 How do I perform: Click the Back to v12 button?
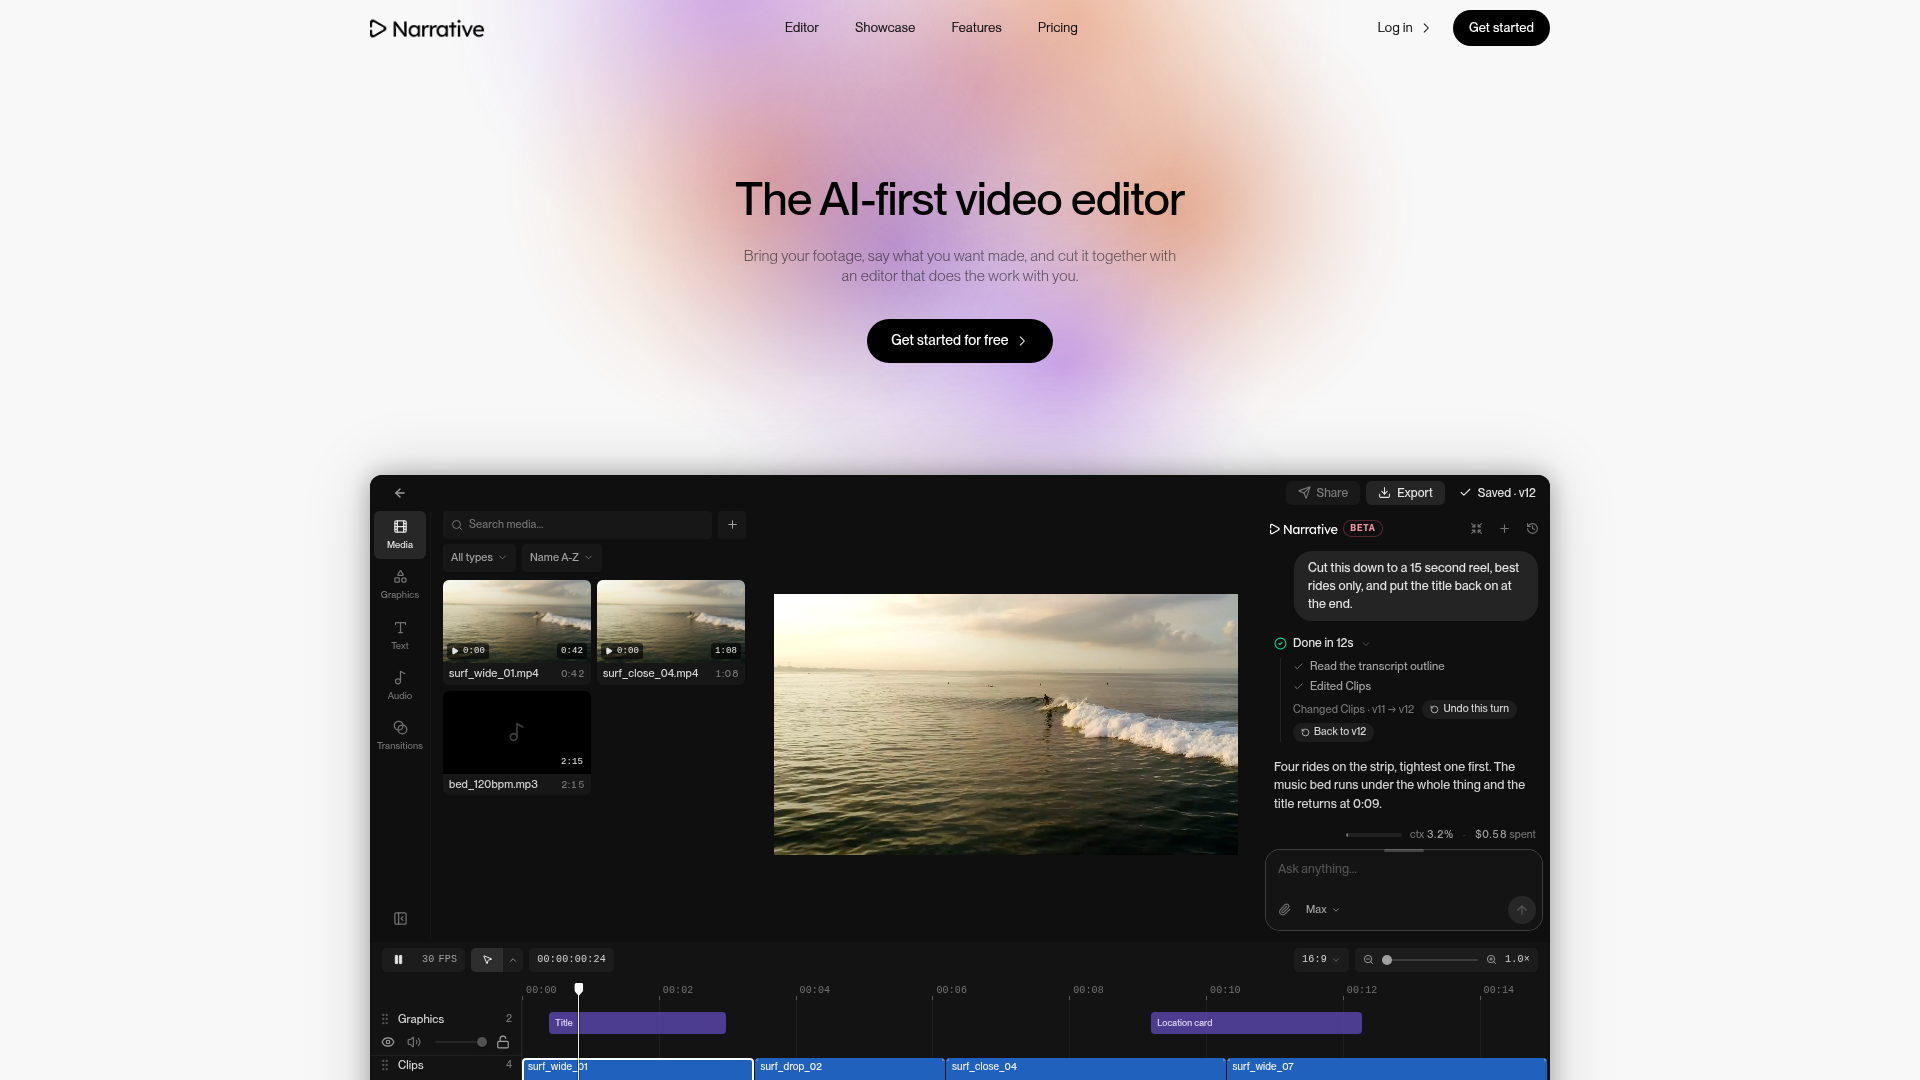point(1333,732)
